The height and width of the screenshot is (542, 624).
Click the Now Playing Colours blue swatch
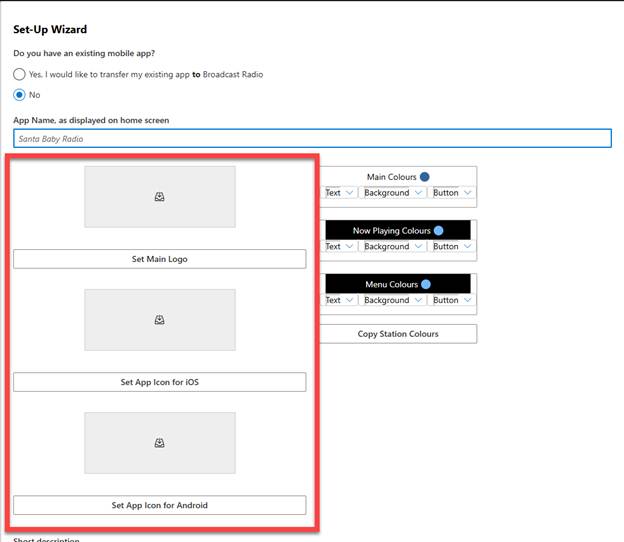(x=439, y=231)
